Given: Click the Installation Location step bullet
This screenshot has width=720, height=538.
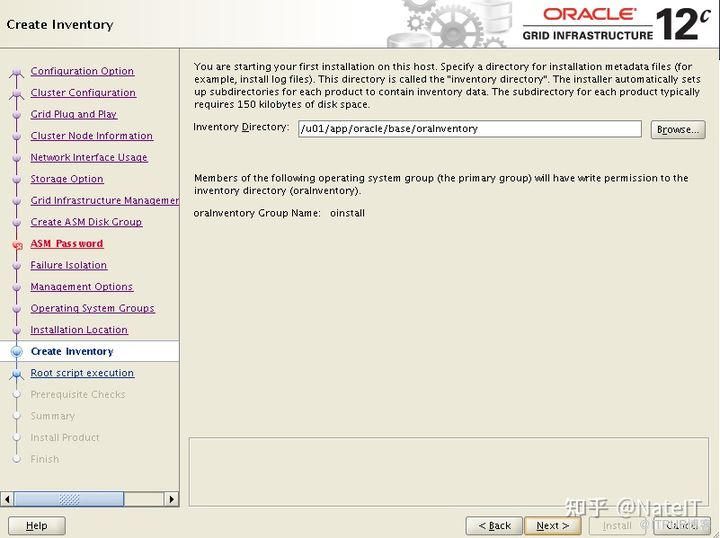Looking at the screenshot, I should (x=17, y=331).
